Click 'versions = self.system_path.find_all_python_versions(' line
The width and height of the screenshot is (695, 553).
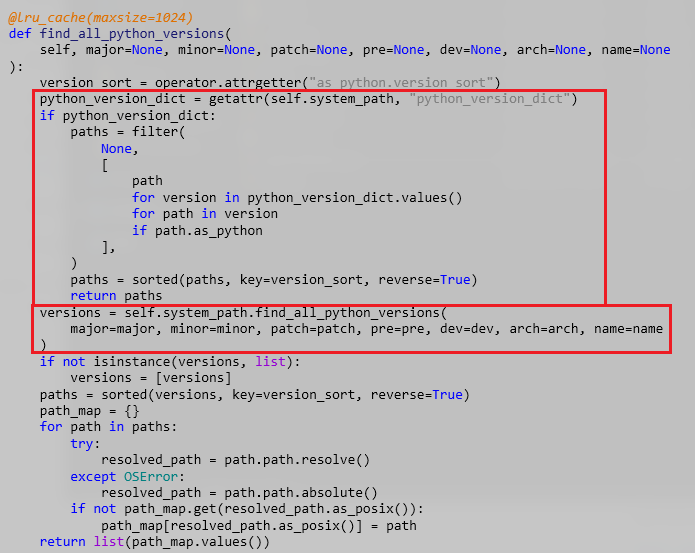243,313
